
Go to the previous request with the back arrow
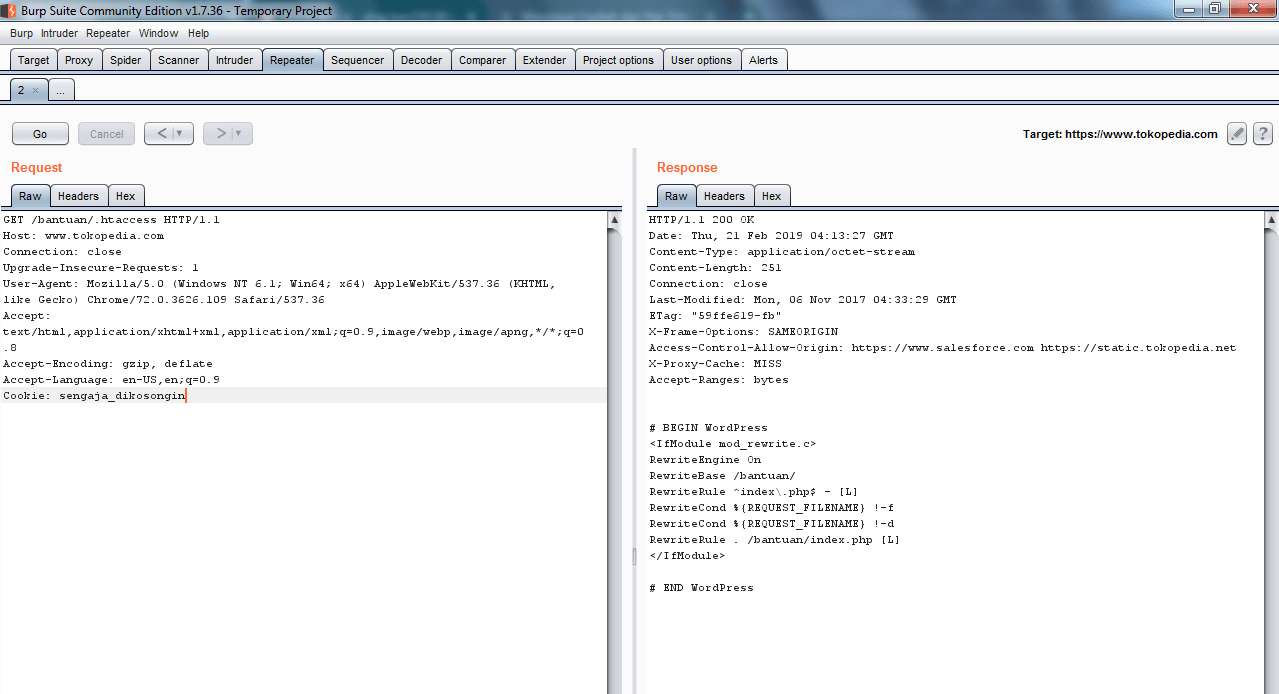(161, 133)
